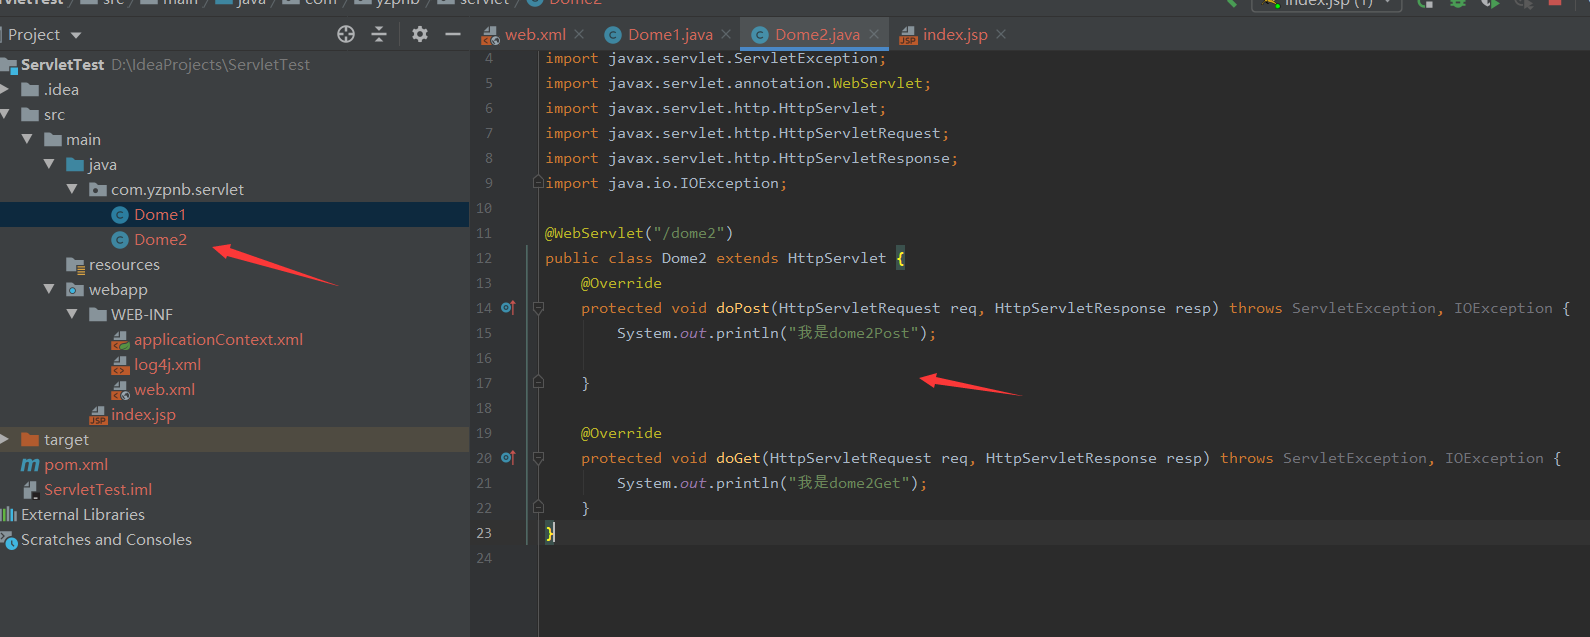Screen dimensions: 1590x637
Task: Collapse the com.yzpnb.servlet package arrow
Action: click(x=72, y=189)
